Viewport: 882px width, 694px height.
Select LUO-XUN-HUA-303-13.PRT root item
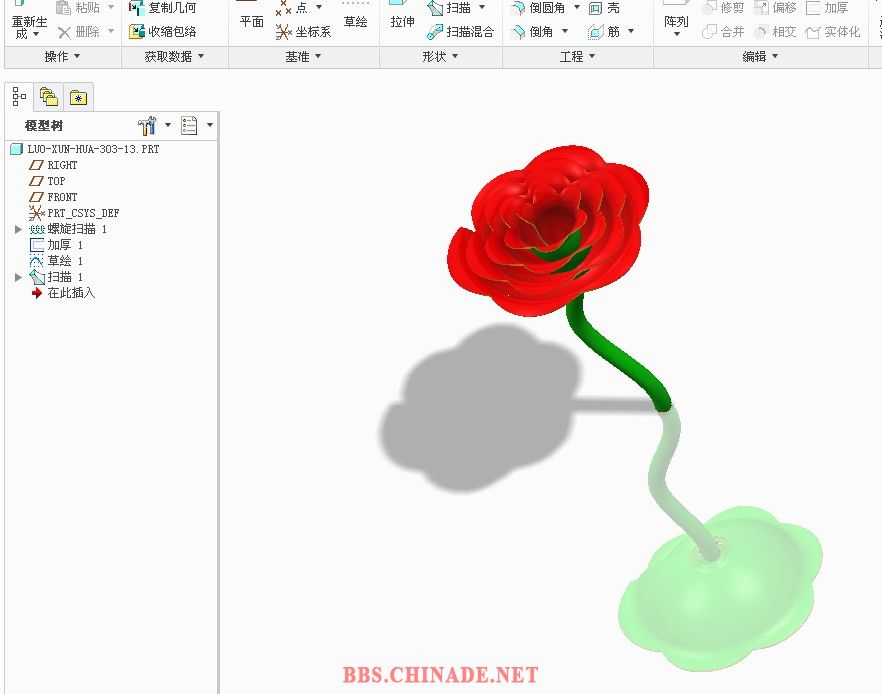[x=86, y=149]
